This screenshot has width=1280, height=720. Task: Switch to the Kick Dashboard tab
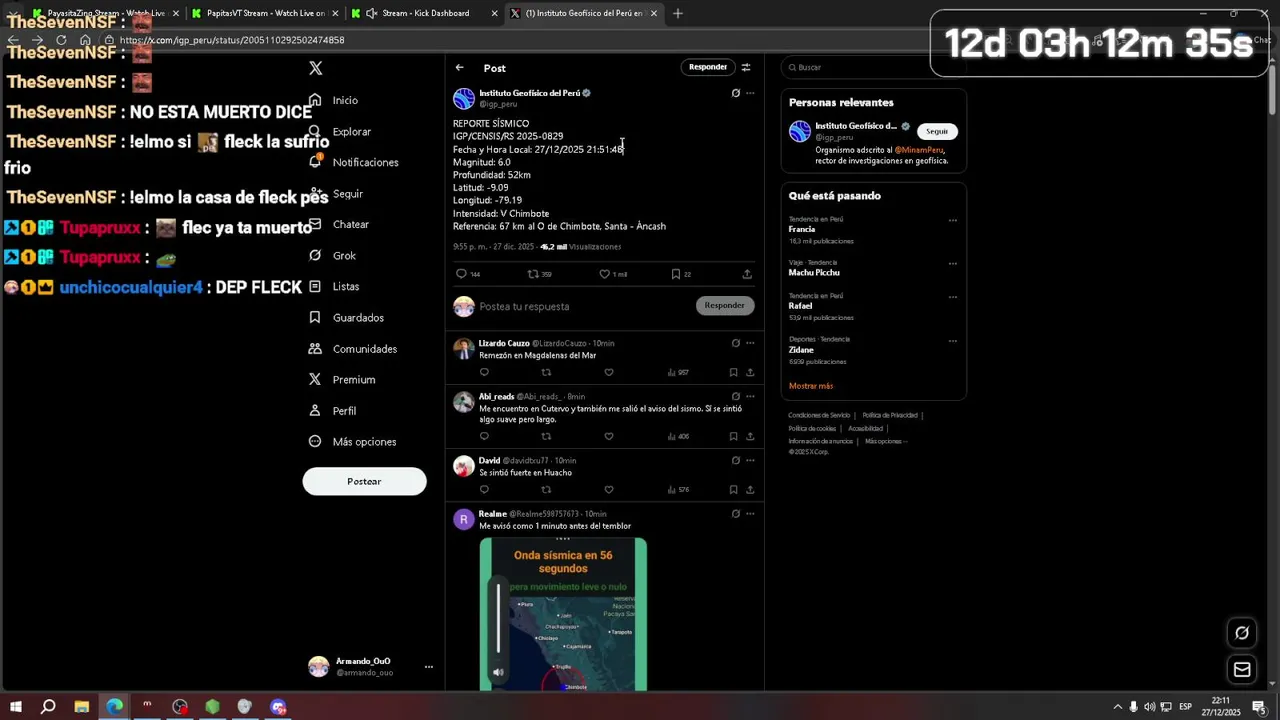click(426, 13)
